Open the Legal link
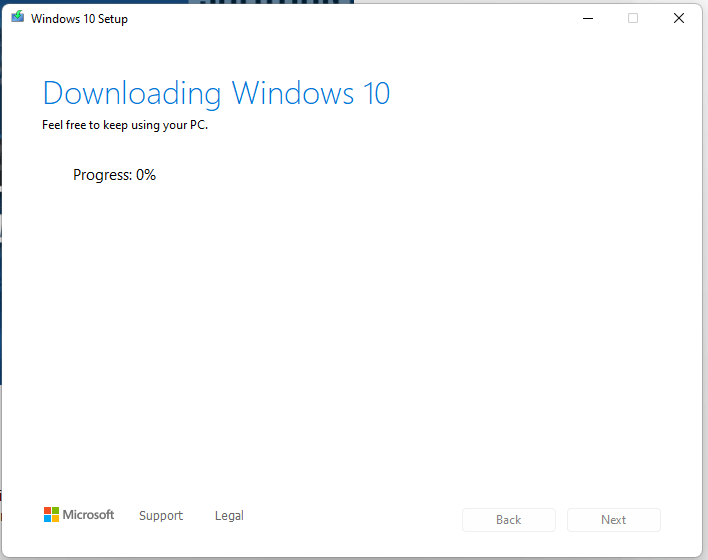Screen dimensions: 708x560 (229, 515)
